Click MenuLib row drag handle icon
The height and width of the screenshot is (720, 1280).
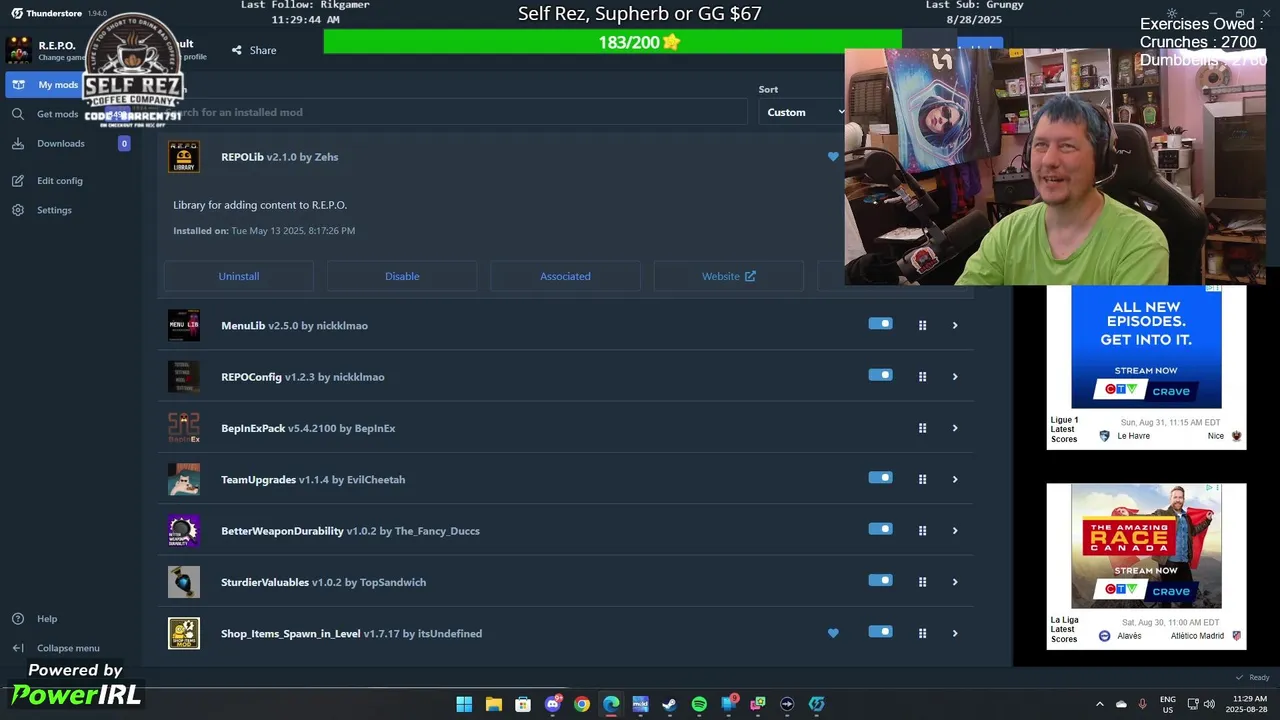(x=922, y=325)
